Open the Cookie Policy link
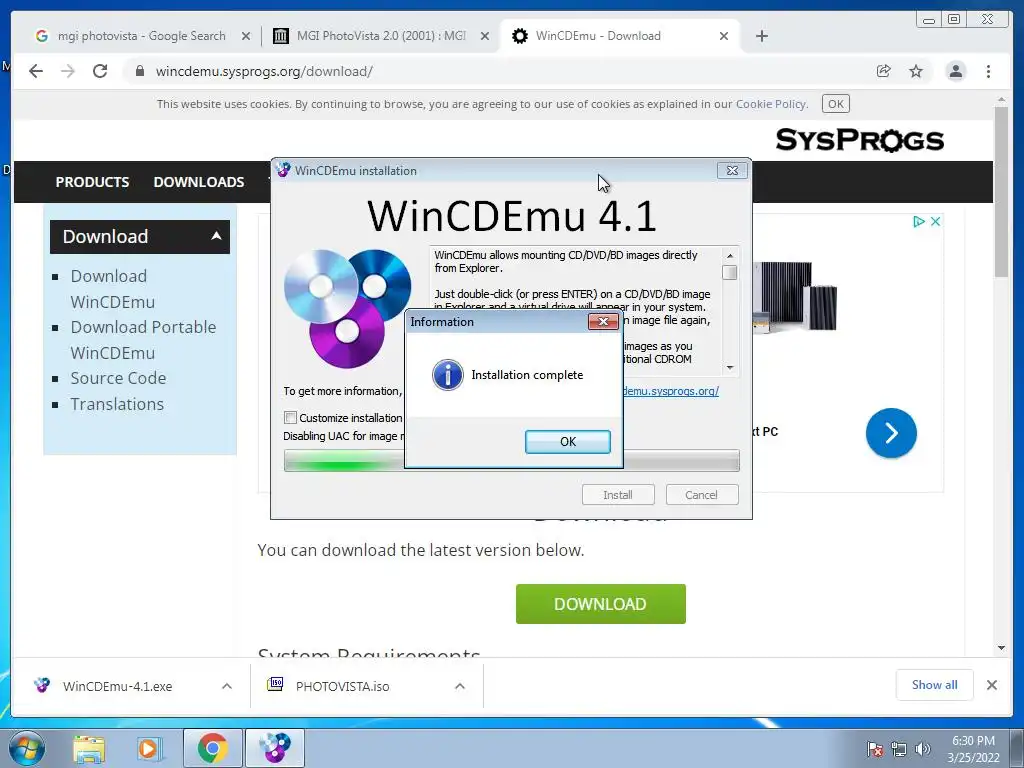This screenshot has height=768, width=1024. (771, 104)
